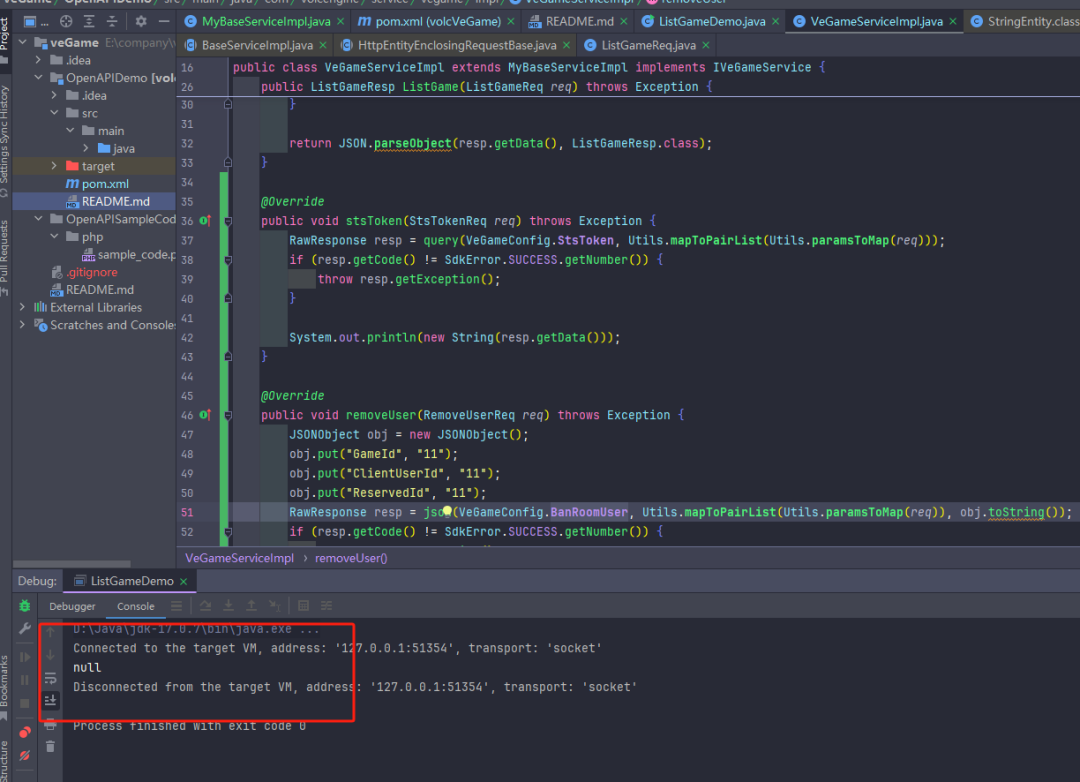This screenshot has height=782, width=1080.
Task: Click the evaluate expression calculator icon
Action: 303,606
